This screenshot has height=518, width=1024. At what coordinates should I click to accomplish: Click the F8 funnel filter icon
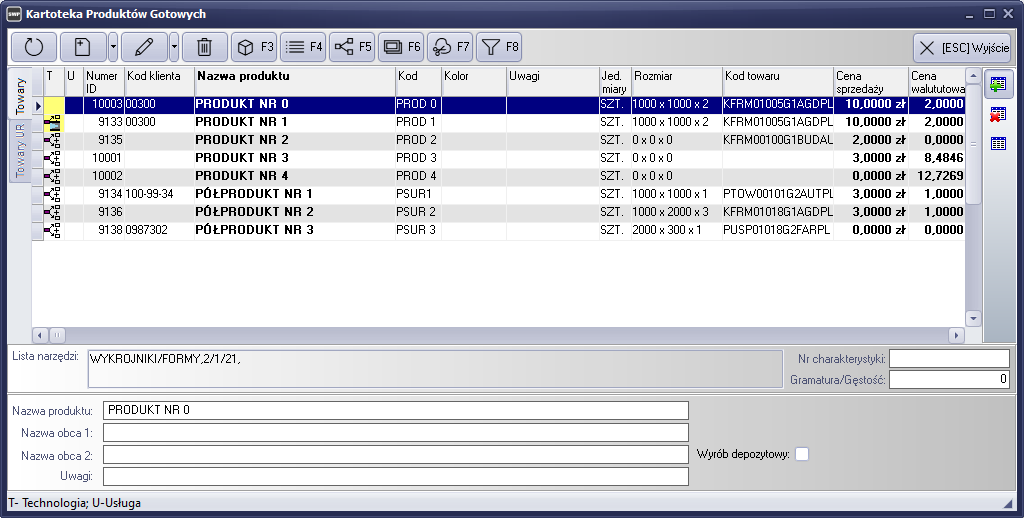click(499, 46)
